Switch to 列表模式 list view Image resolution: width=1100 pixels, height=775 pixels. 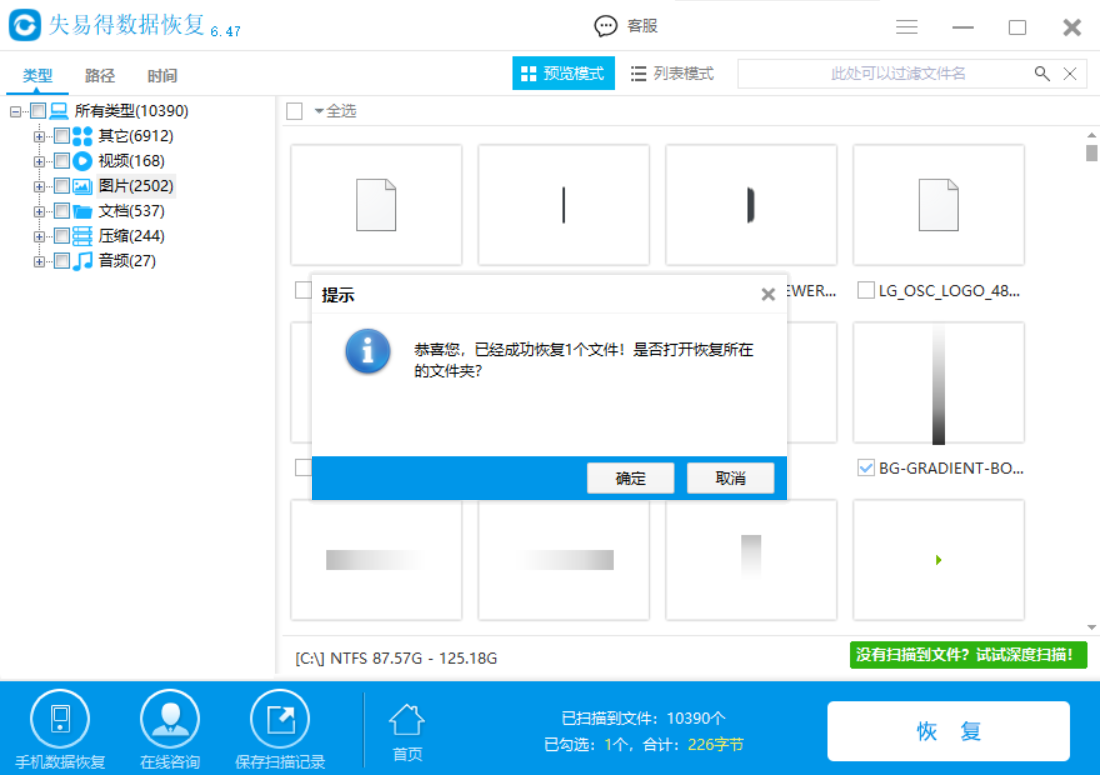pyautogui.click(x=671, y=73)
